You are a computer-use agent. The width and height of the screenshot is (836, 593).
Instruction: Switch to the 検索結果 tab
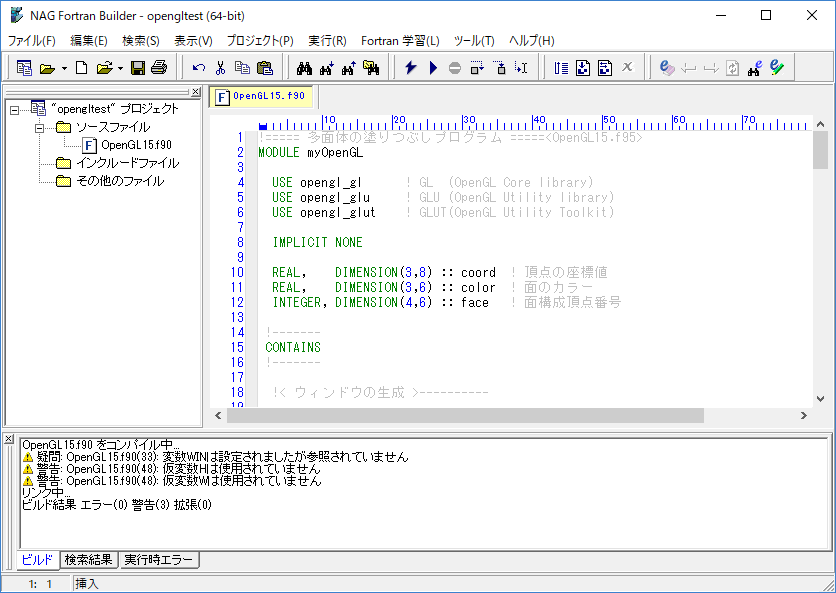point(89,560)
